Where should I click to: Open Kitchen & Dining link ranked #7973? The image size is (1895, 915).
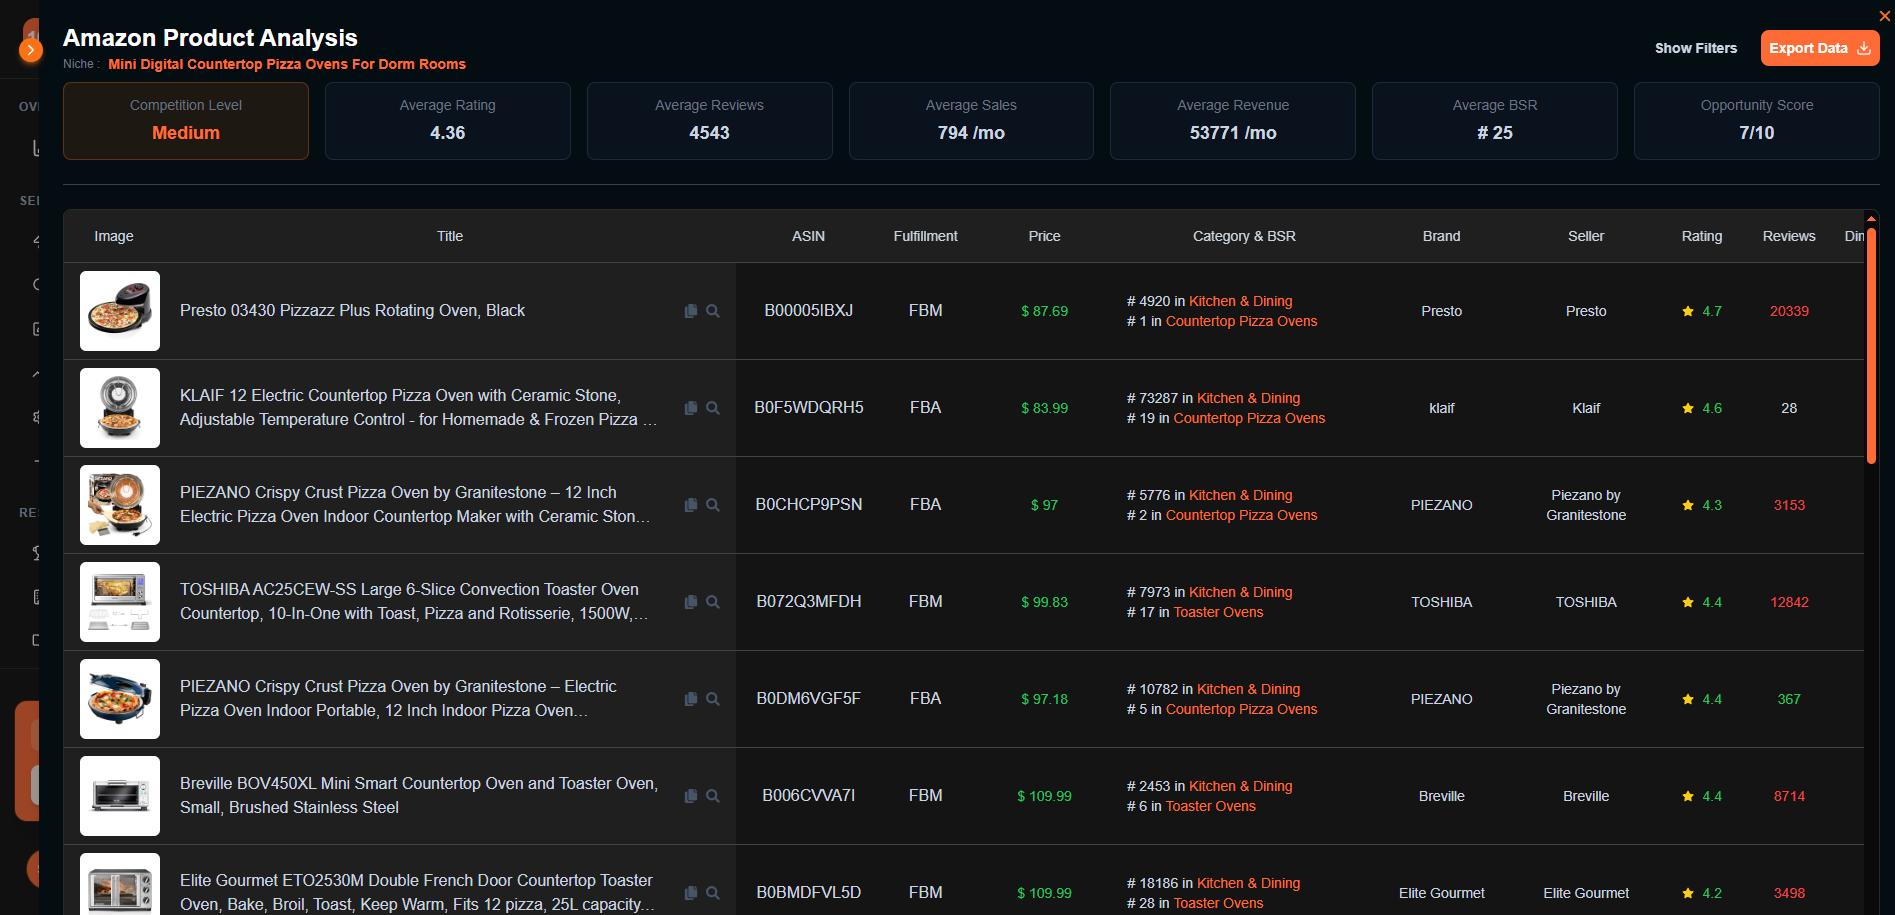[x=1240, y=592]
